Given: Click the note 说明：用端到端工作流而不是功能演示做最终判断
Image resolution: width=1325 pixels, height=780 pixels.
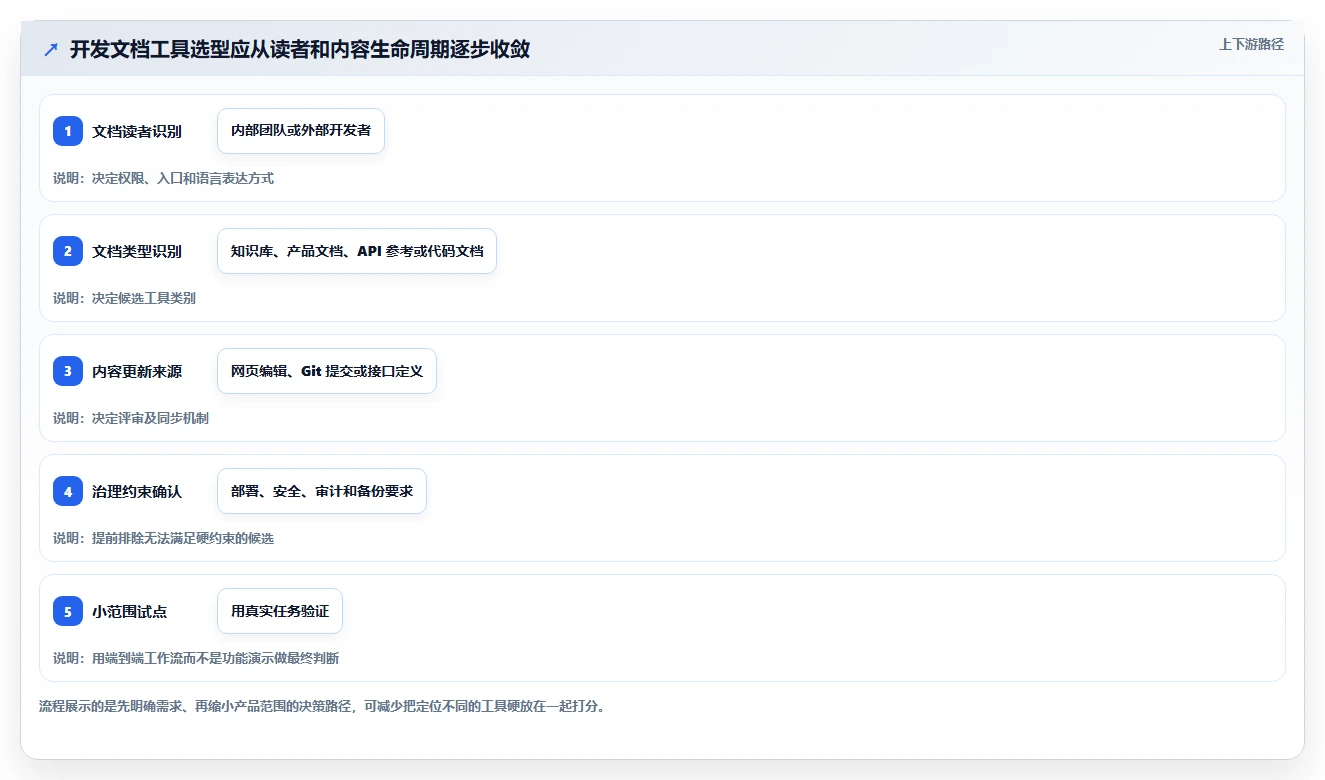Looking at the screenshot, I should (x=196, y=658).
